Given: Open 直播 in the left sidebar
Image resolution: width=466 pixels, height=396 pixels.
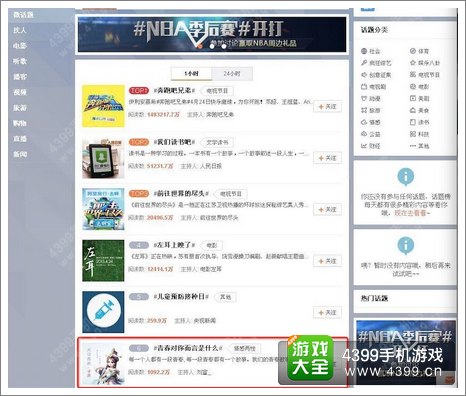Looking at the screenshot, I should [x=20, y=139].
